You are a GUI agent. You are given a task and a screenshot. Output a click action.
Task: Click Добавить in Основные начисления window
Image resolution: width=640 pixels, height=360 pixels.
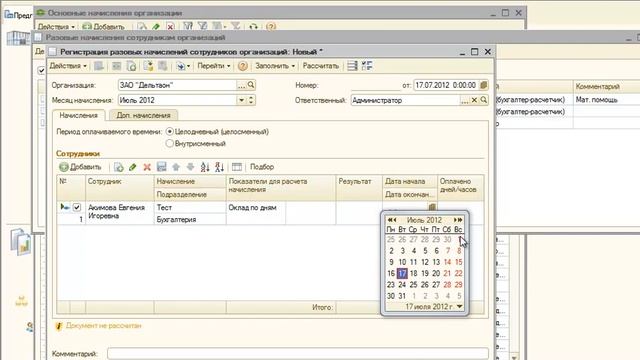(104, 27)
